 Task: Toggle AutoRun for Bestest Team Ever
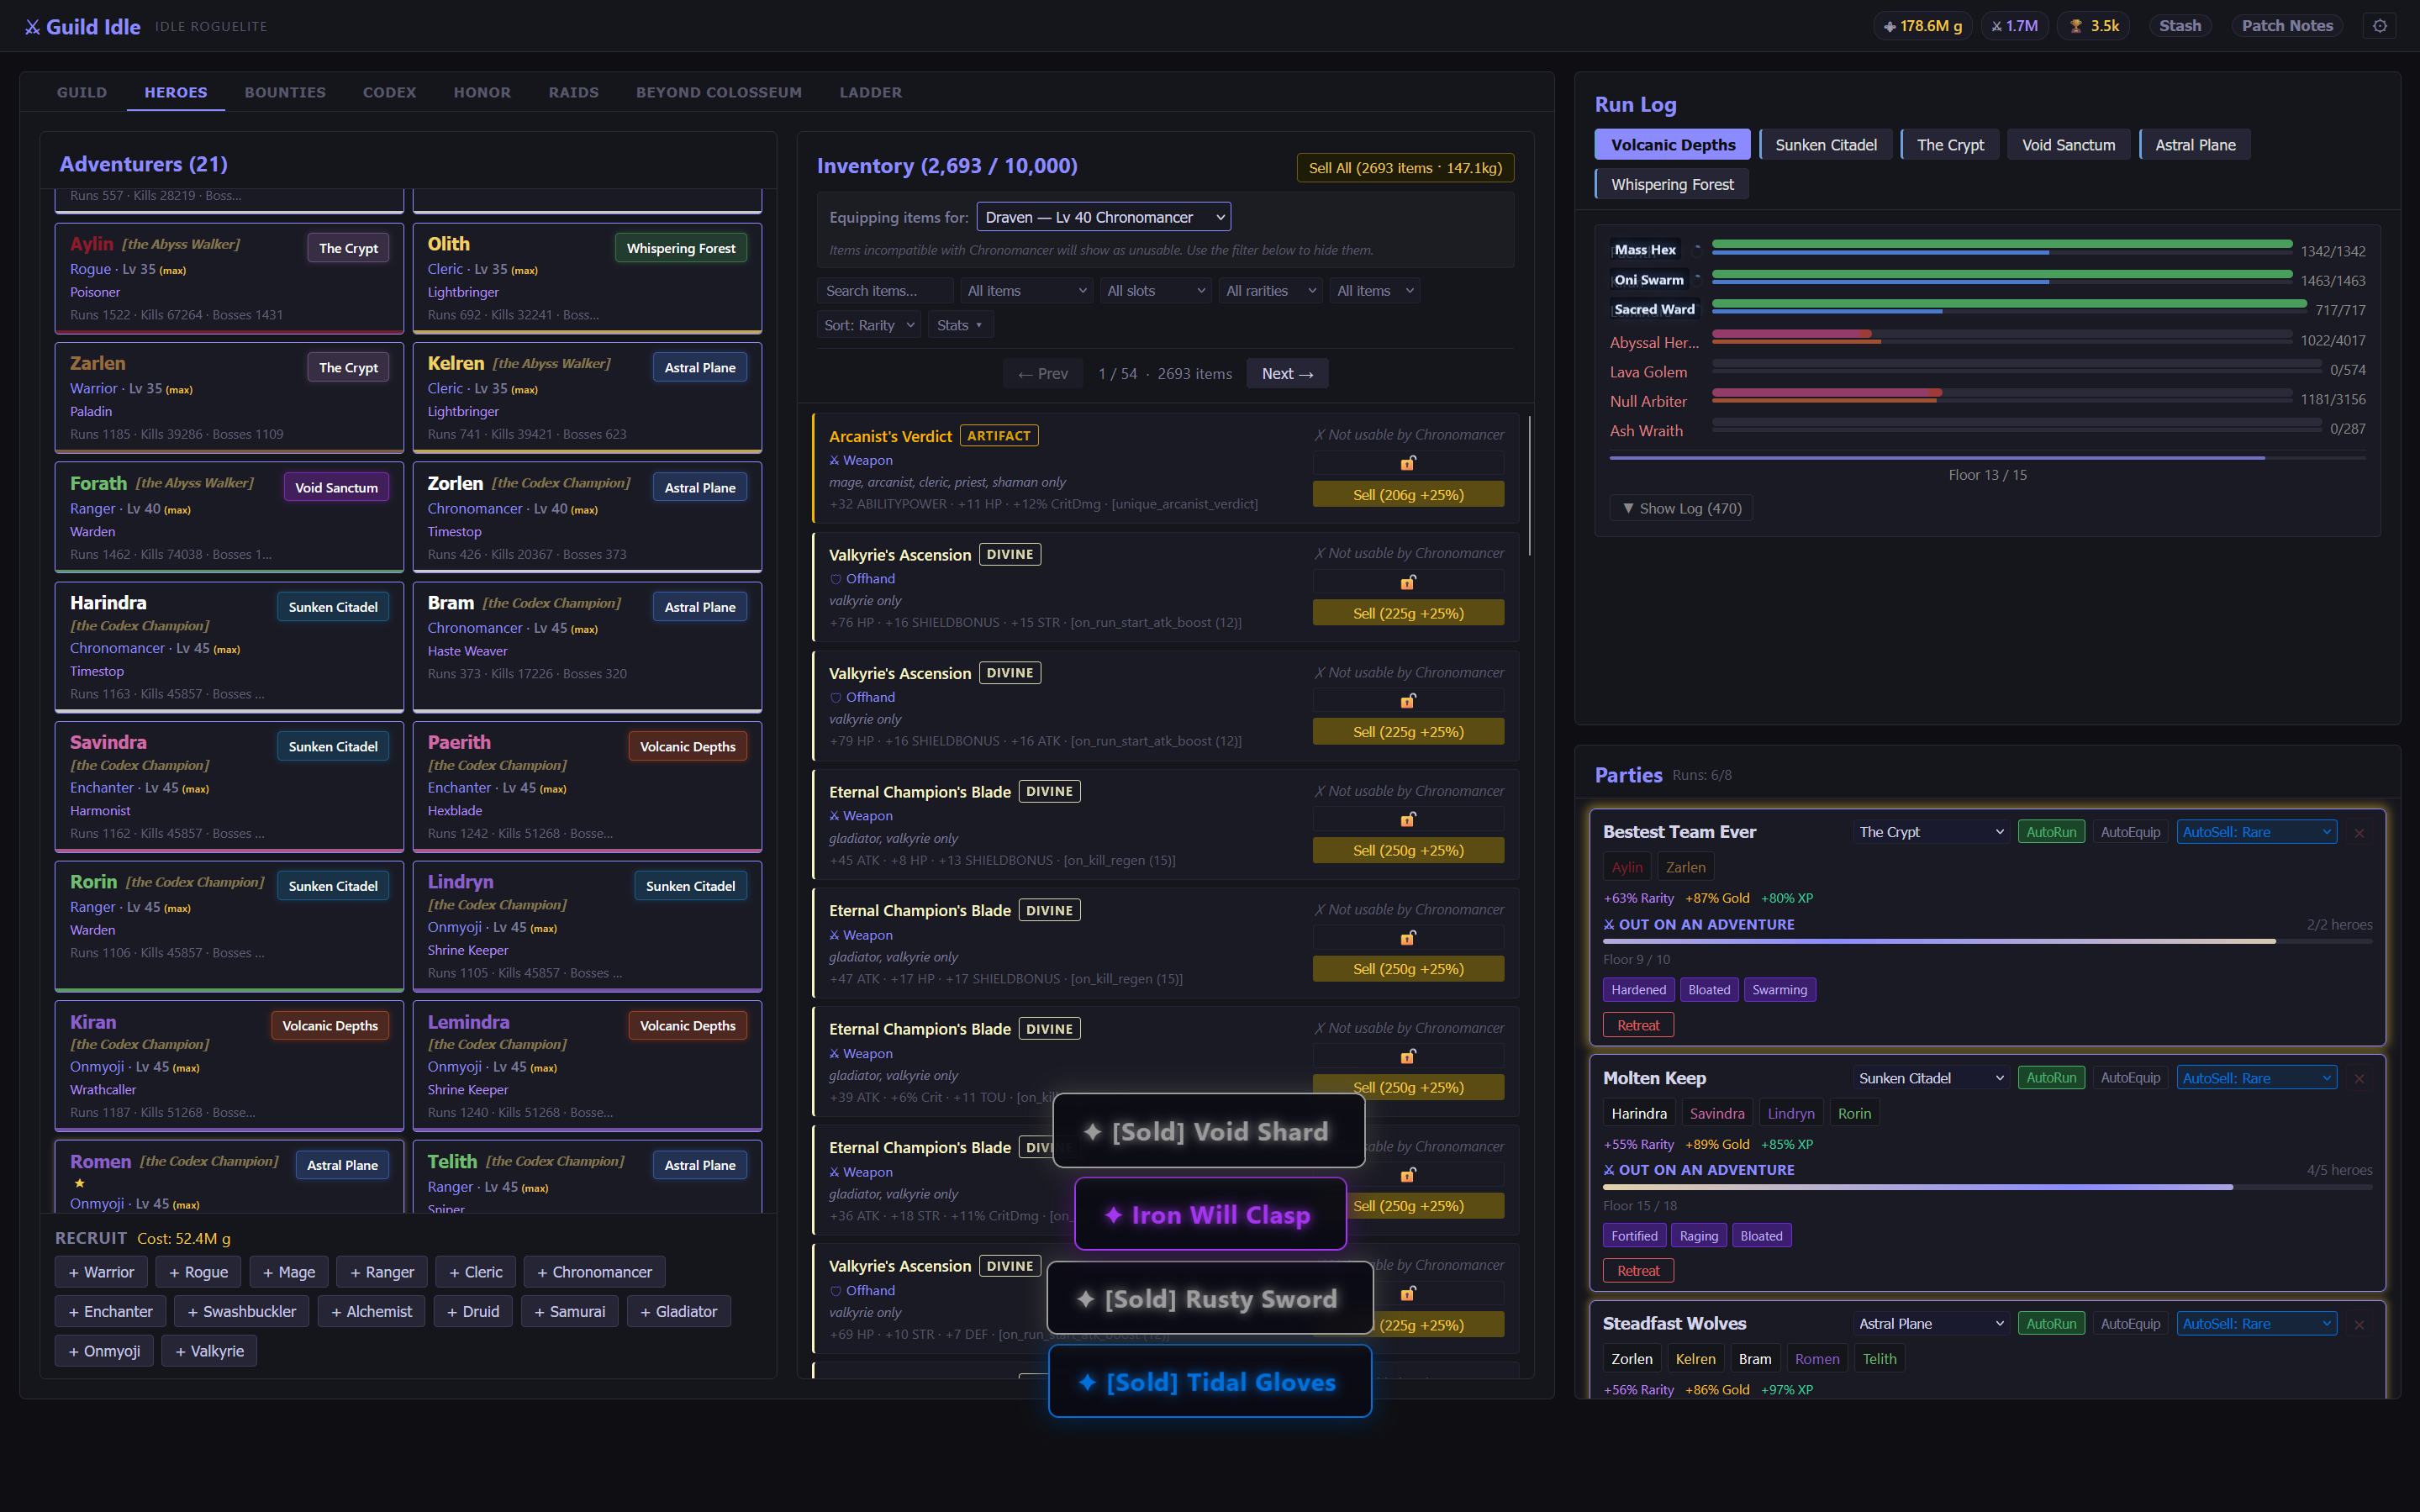(2051, 832)
